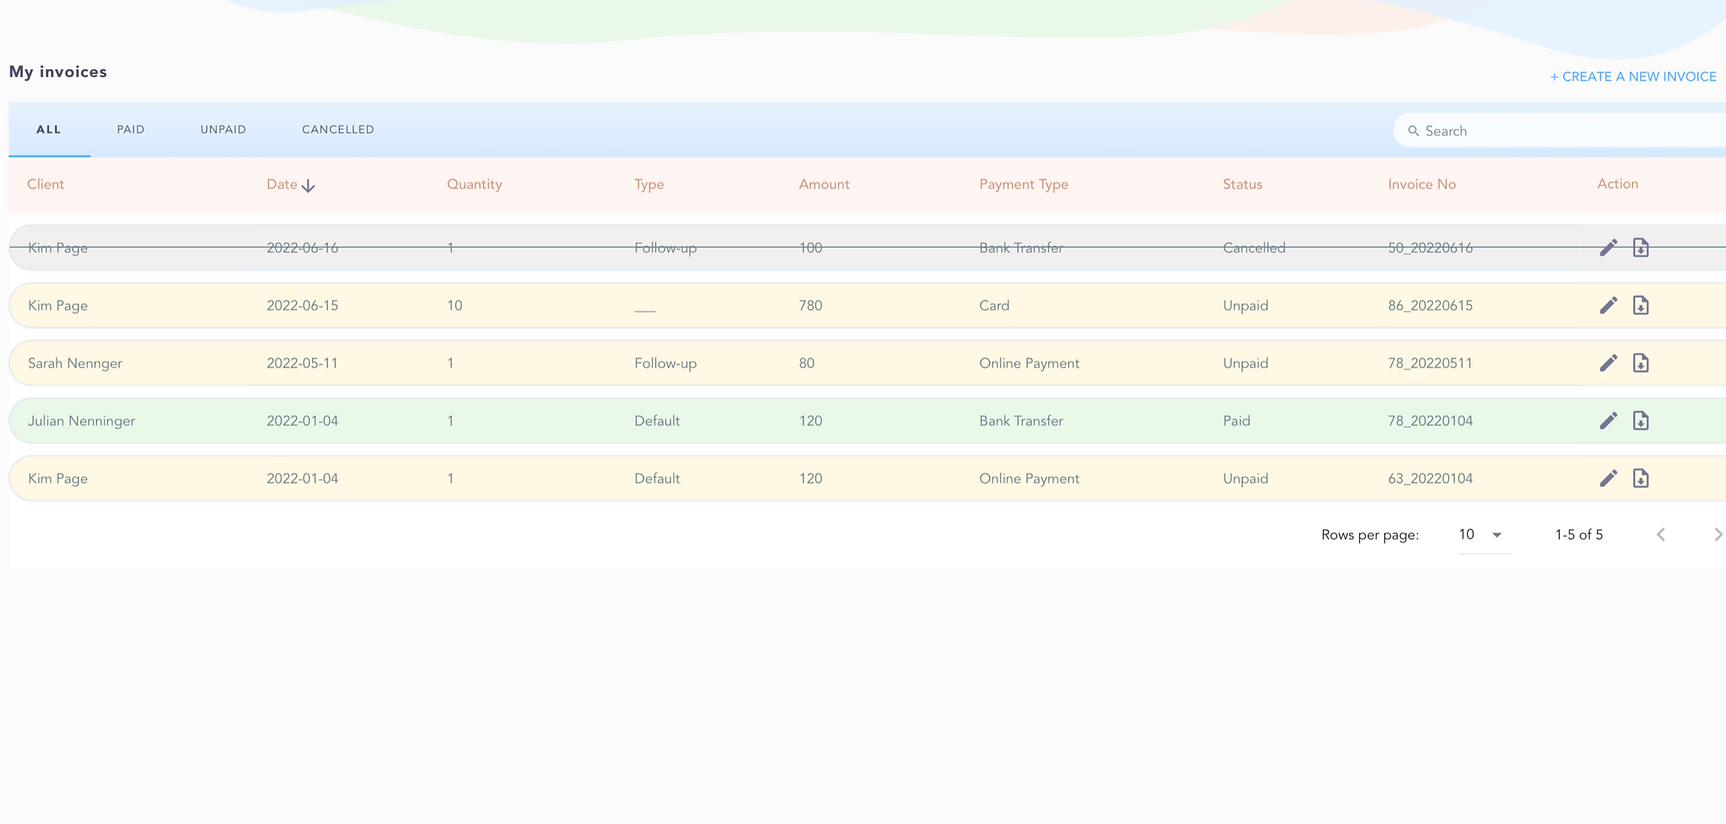Download invoice 78_20220511

1641,363
